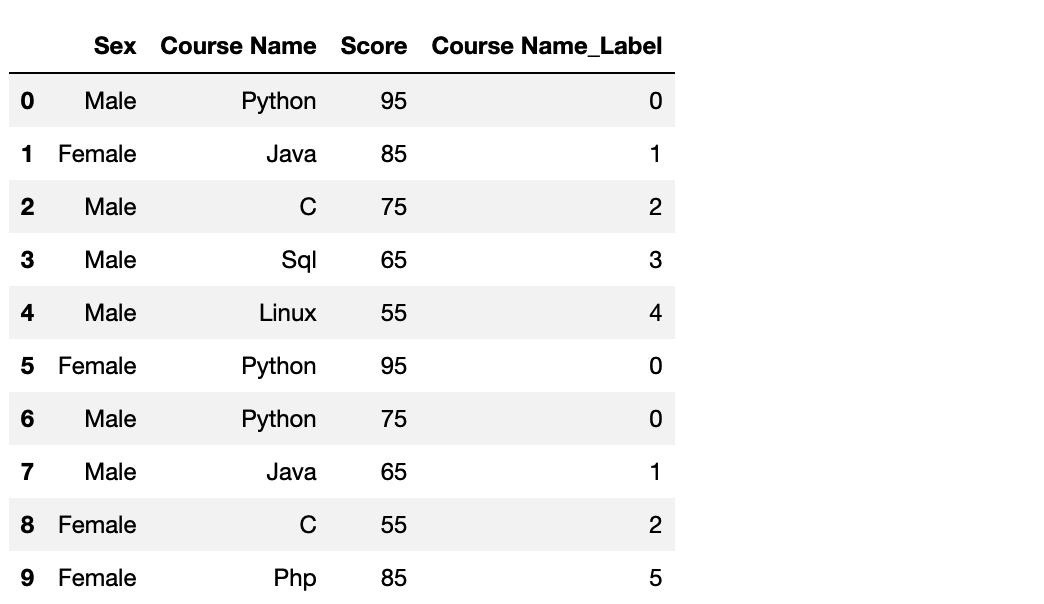This screenshot has height=604, width=1044.
Task: Click the Linux course name cell
Action: tap(288, 312)
